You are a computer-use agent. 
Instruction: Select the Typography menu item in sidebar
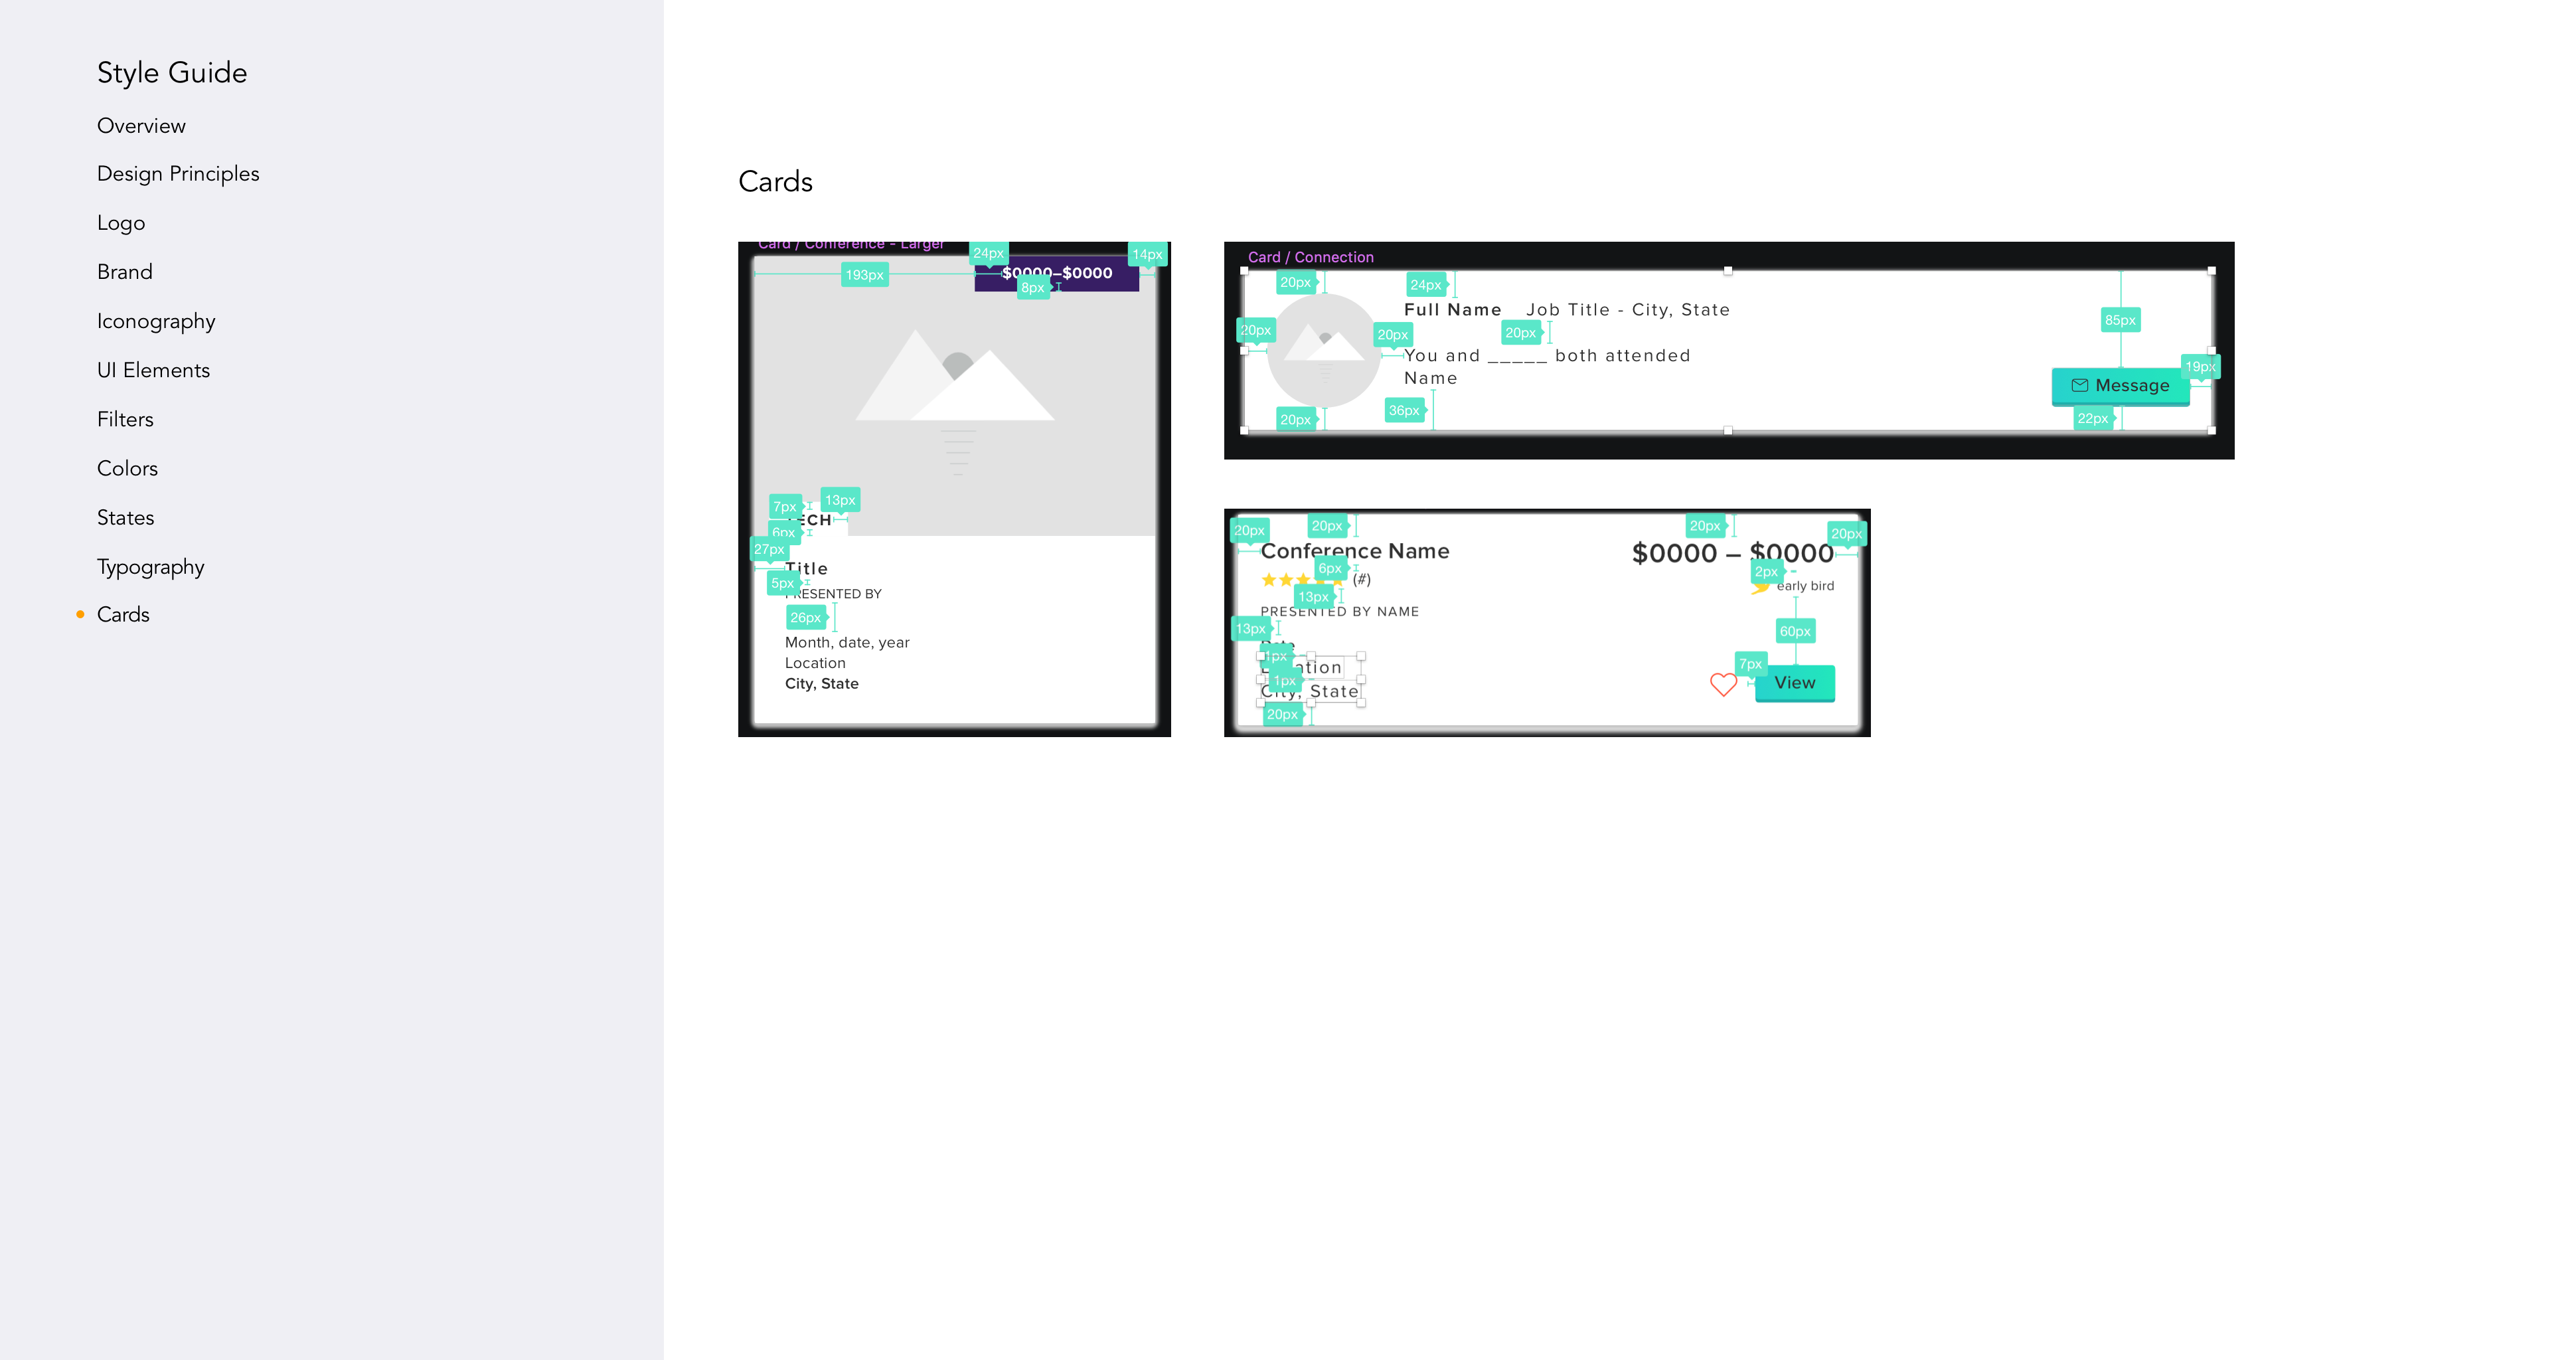pos(150,566)
